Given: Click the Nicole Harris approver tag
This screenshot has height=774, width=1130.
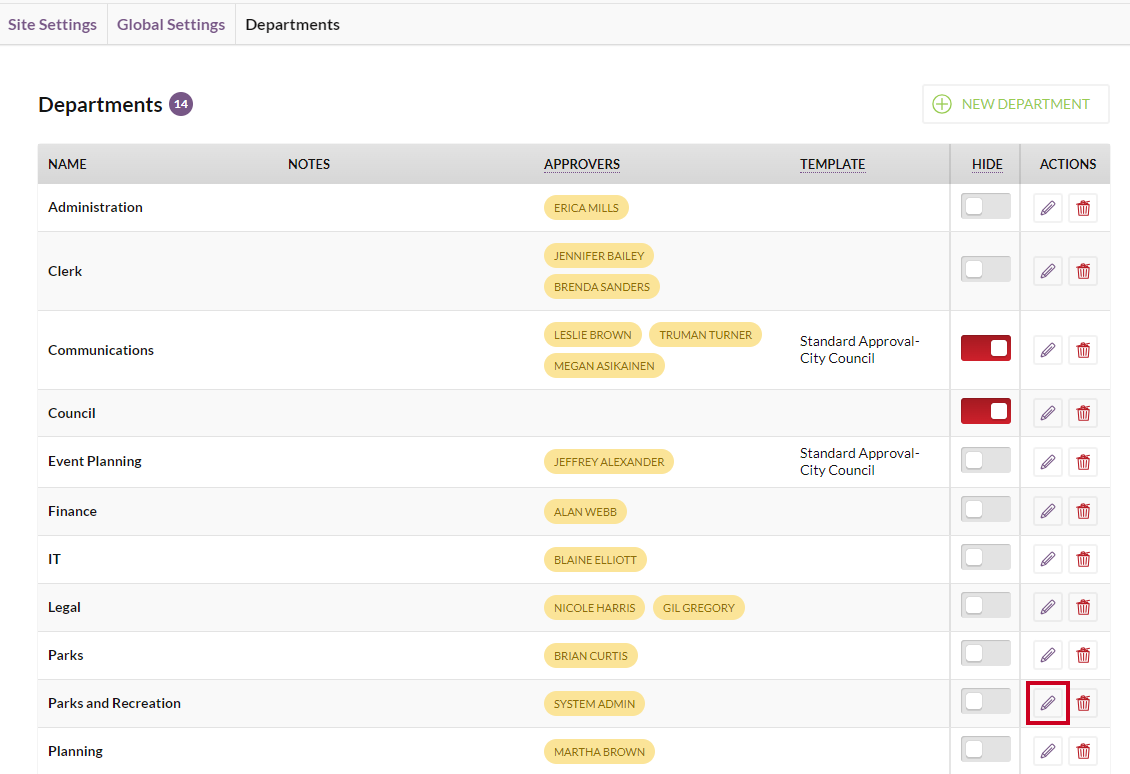Looking at the screenshot, I should point(595,608).
